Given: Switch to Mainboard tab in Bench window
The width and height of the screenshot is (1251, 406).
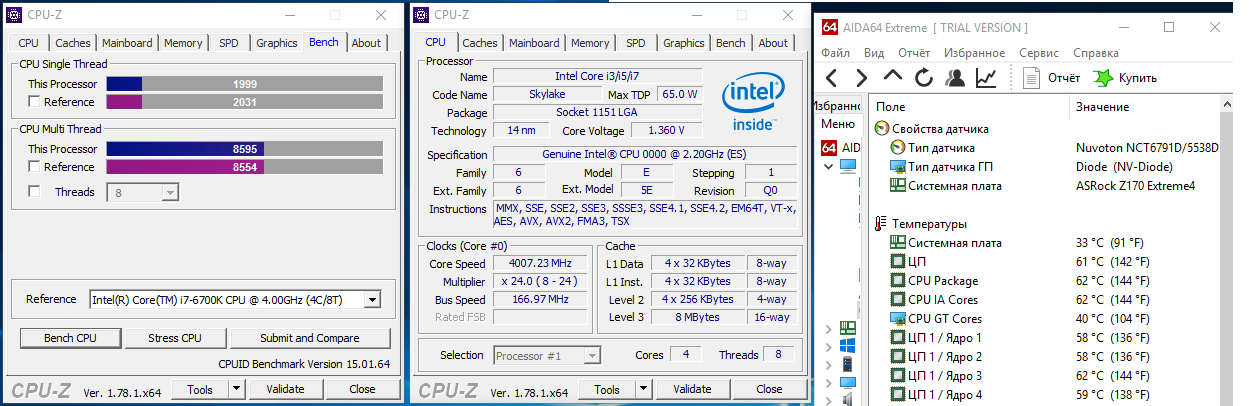Looking at the screenshot, I should coord(127,43).
